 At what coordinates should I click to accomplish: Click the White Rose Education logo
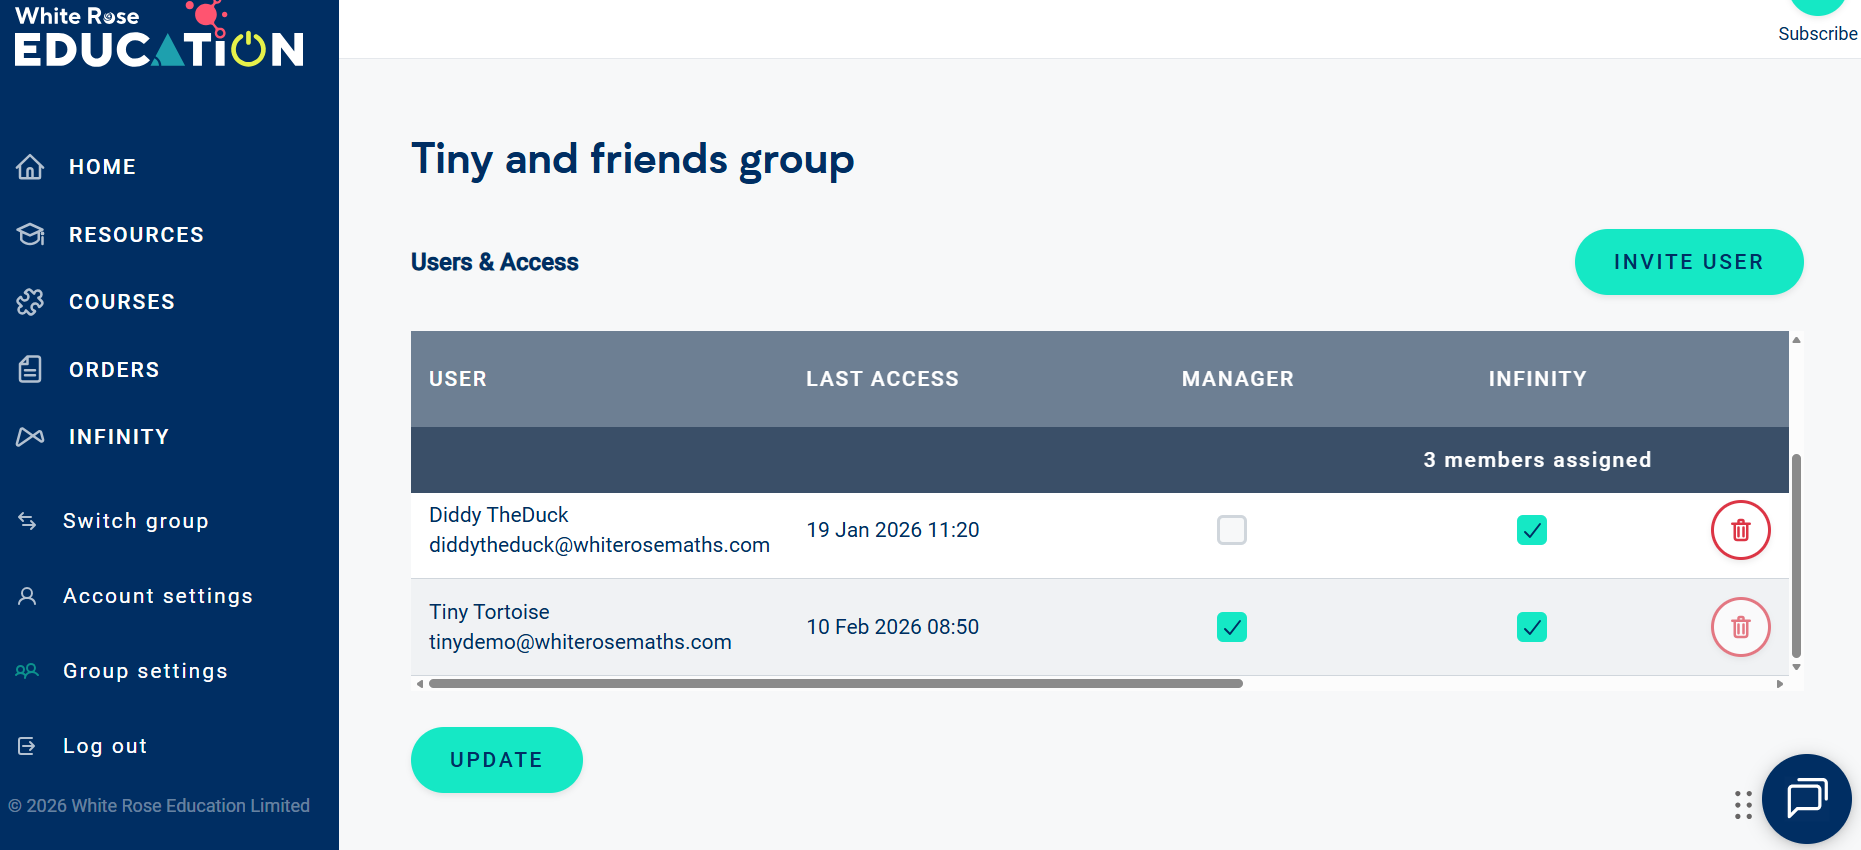click(x=159, y=36)
